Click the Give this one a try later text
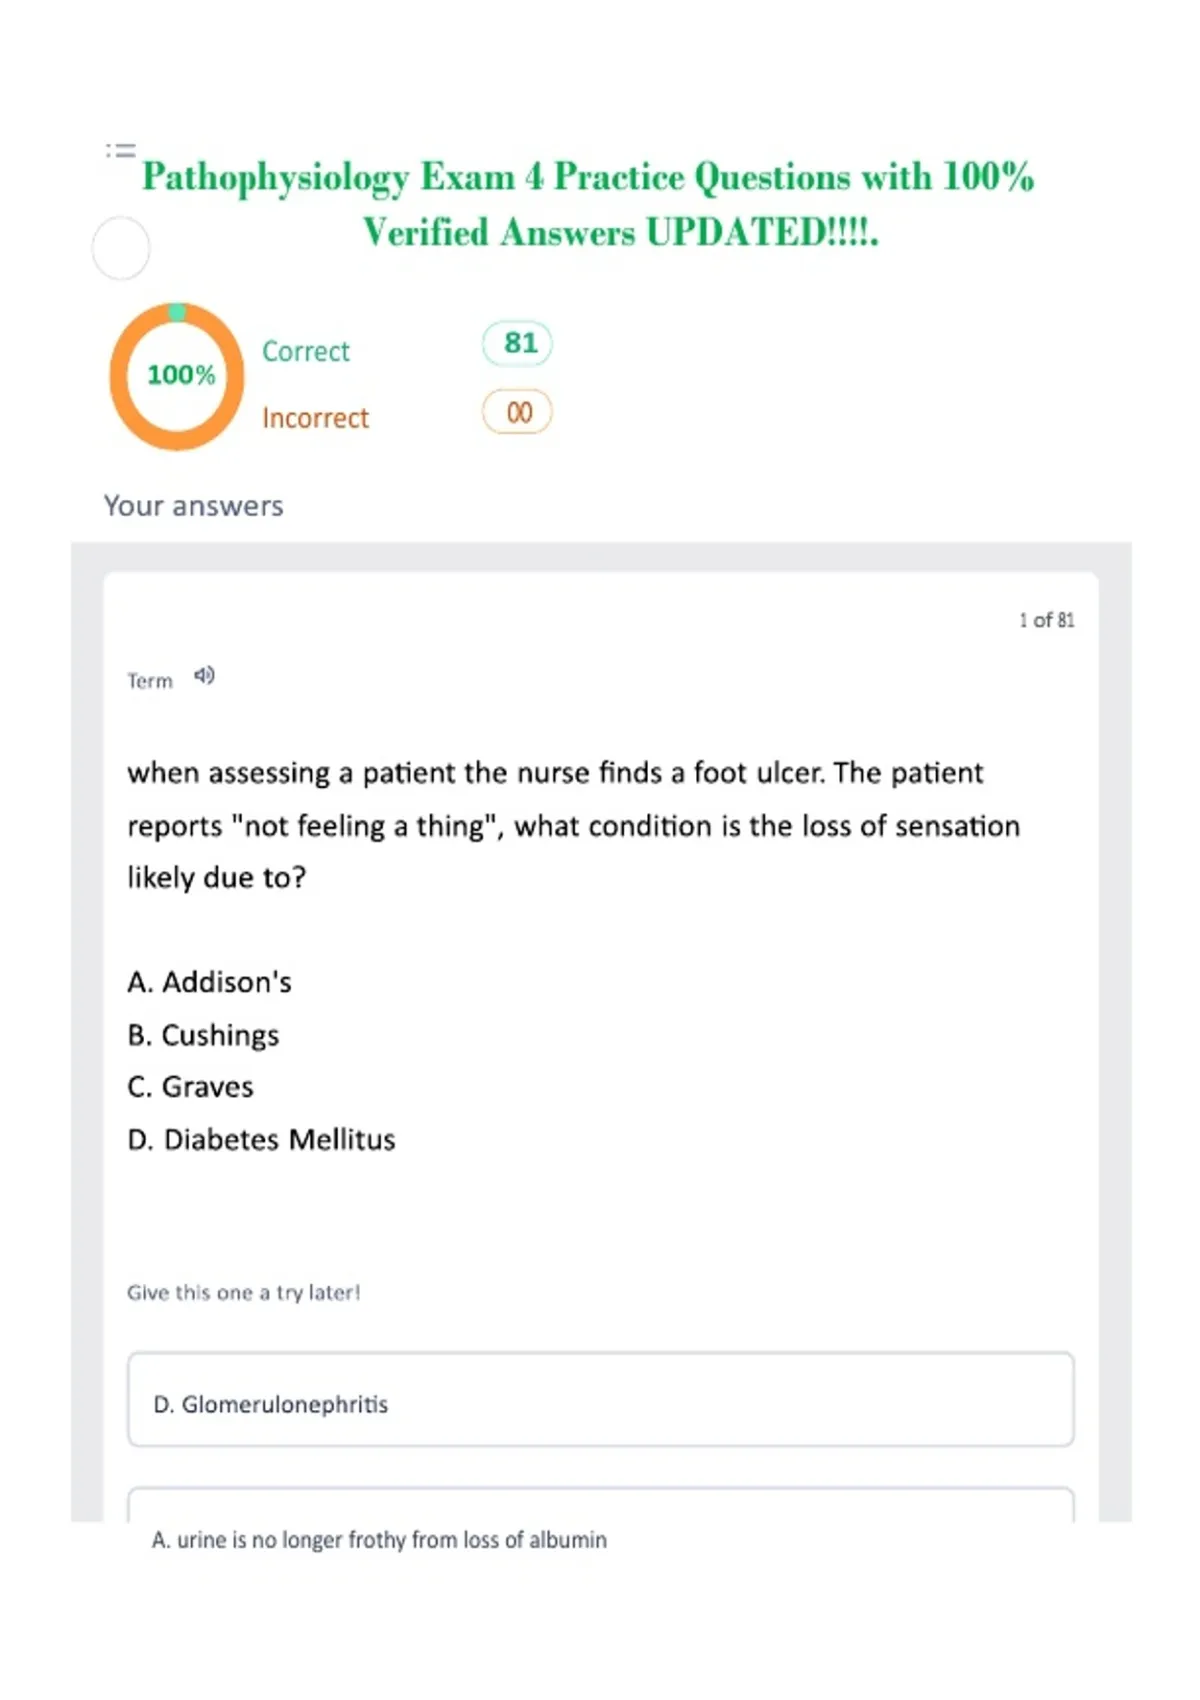The width and height of the screenshot is (1200, 1700). coord(243,1293)
